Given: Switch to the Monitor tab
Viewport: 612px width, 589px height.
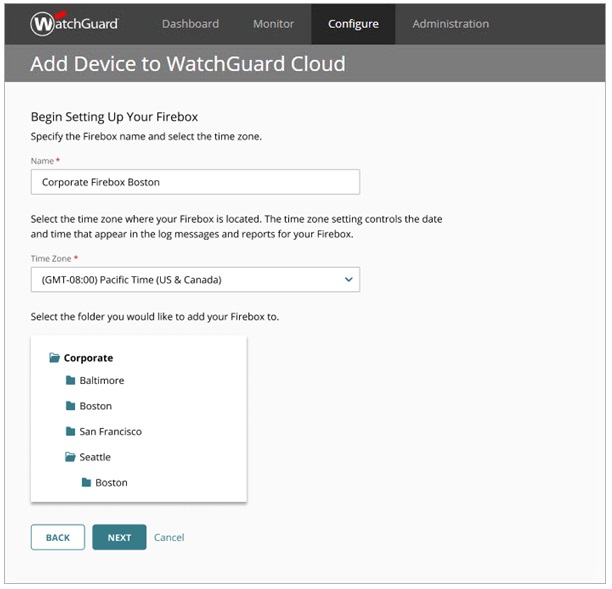Looking at the screenshot, I should 273,24.
